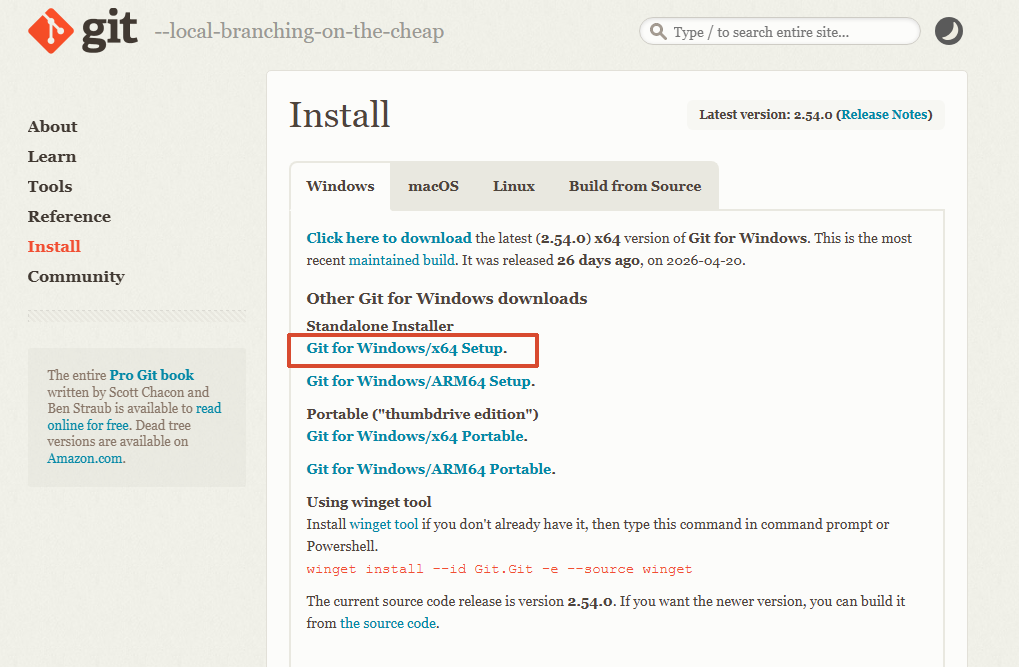This screenshot has height=667, width=1019.
Task: Click the 'Standalone Installer' subheading
Action: point(380,326)
